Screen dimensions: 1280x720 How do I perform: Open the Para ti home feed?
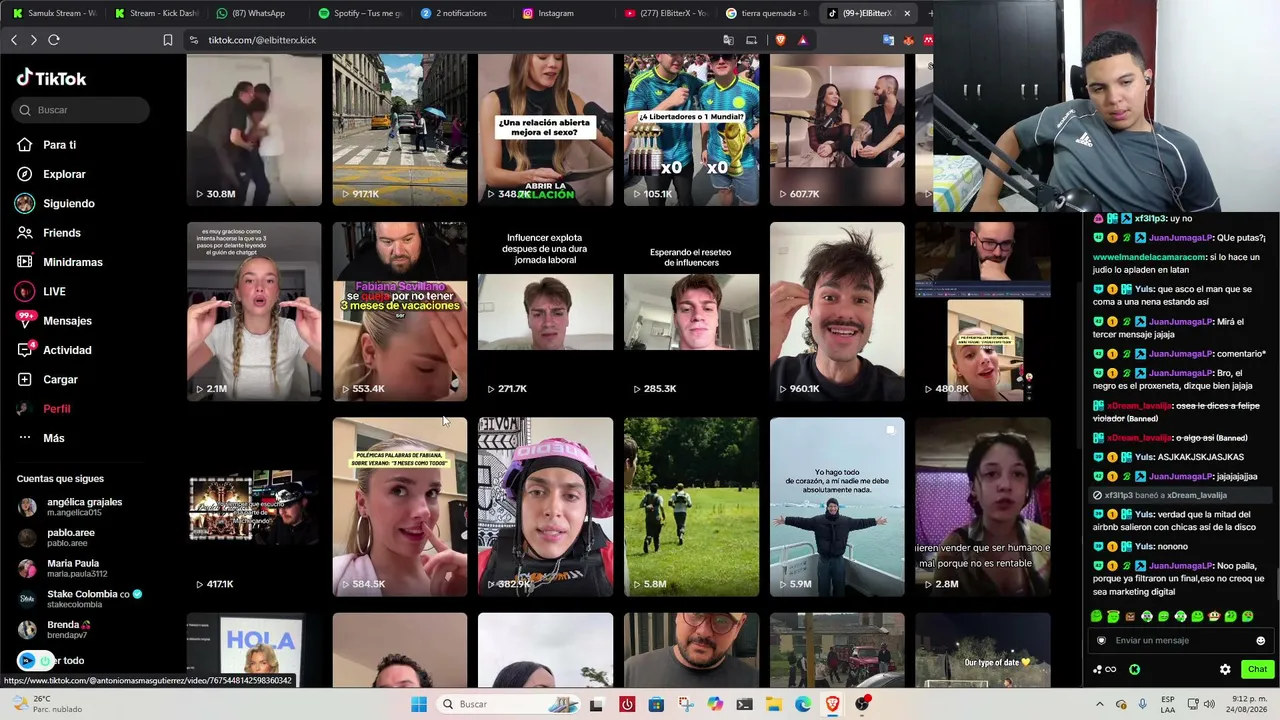pyautogui.click(x=59, y=145)
